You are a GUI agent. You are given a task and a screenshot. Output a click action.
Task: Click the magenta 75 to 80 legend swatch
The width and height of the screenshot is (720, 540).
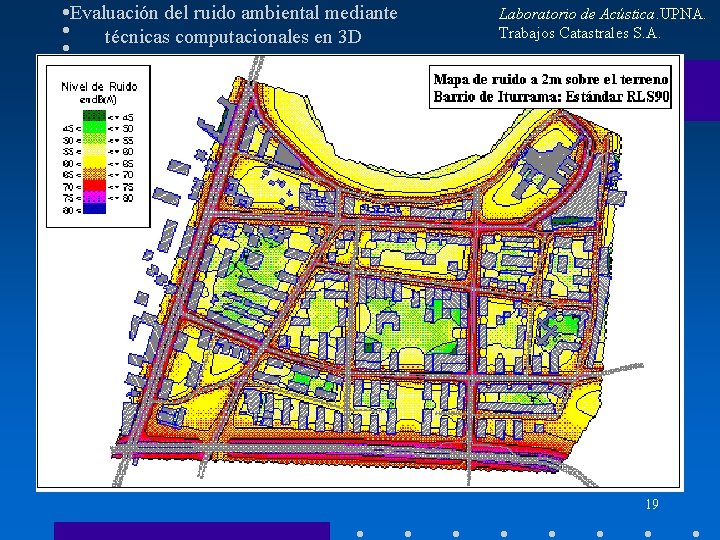pyautogui.click(x=95, y=197)
